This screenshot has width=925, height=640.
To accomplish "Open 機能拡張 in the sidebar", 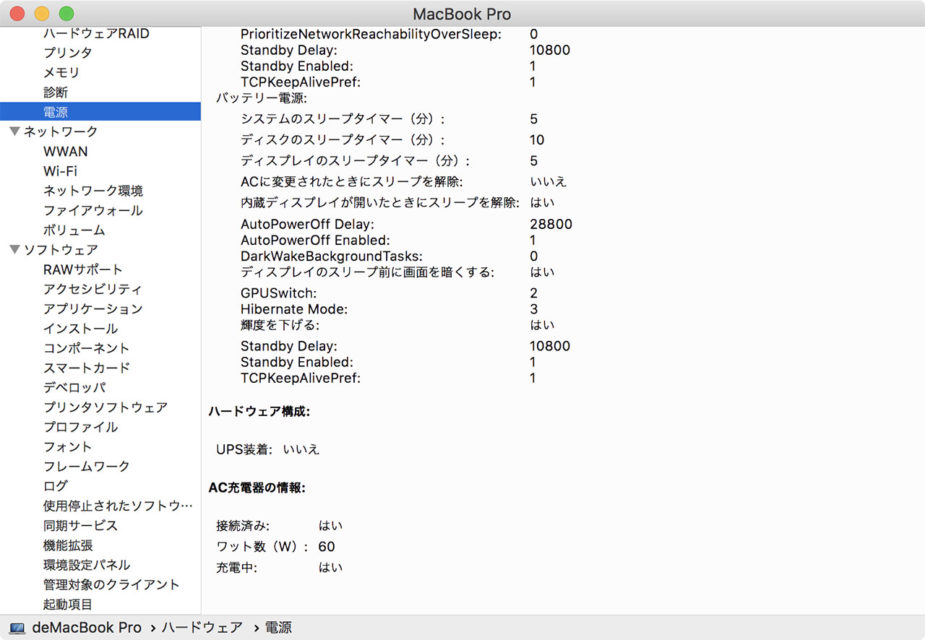I will (68, 545).
